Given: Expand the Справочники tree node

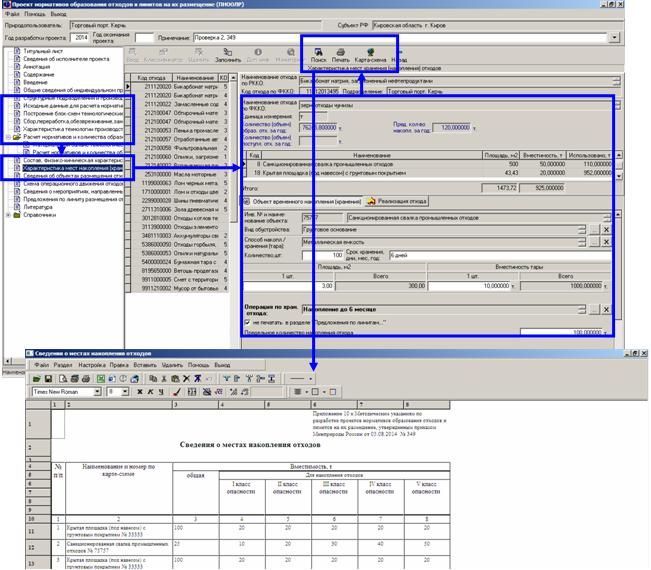Looking at the screenshot, I should point(9,213).
